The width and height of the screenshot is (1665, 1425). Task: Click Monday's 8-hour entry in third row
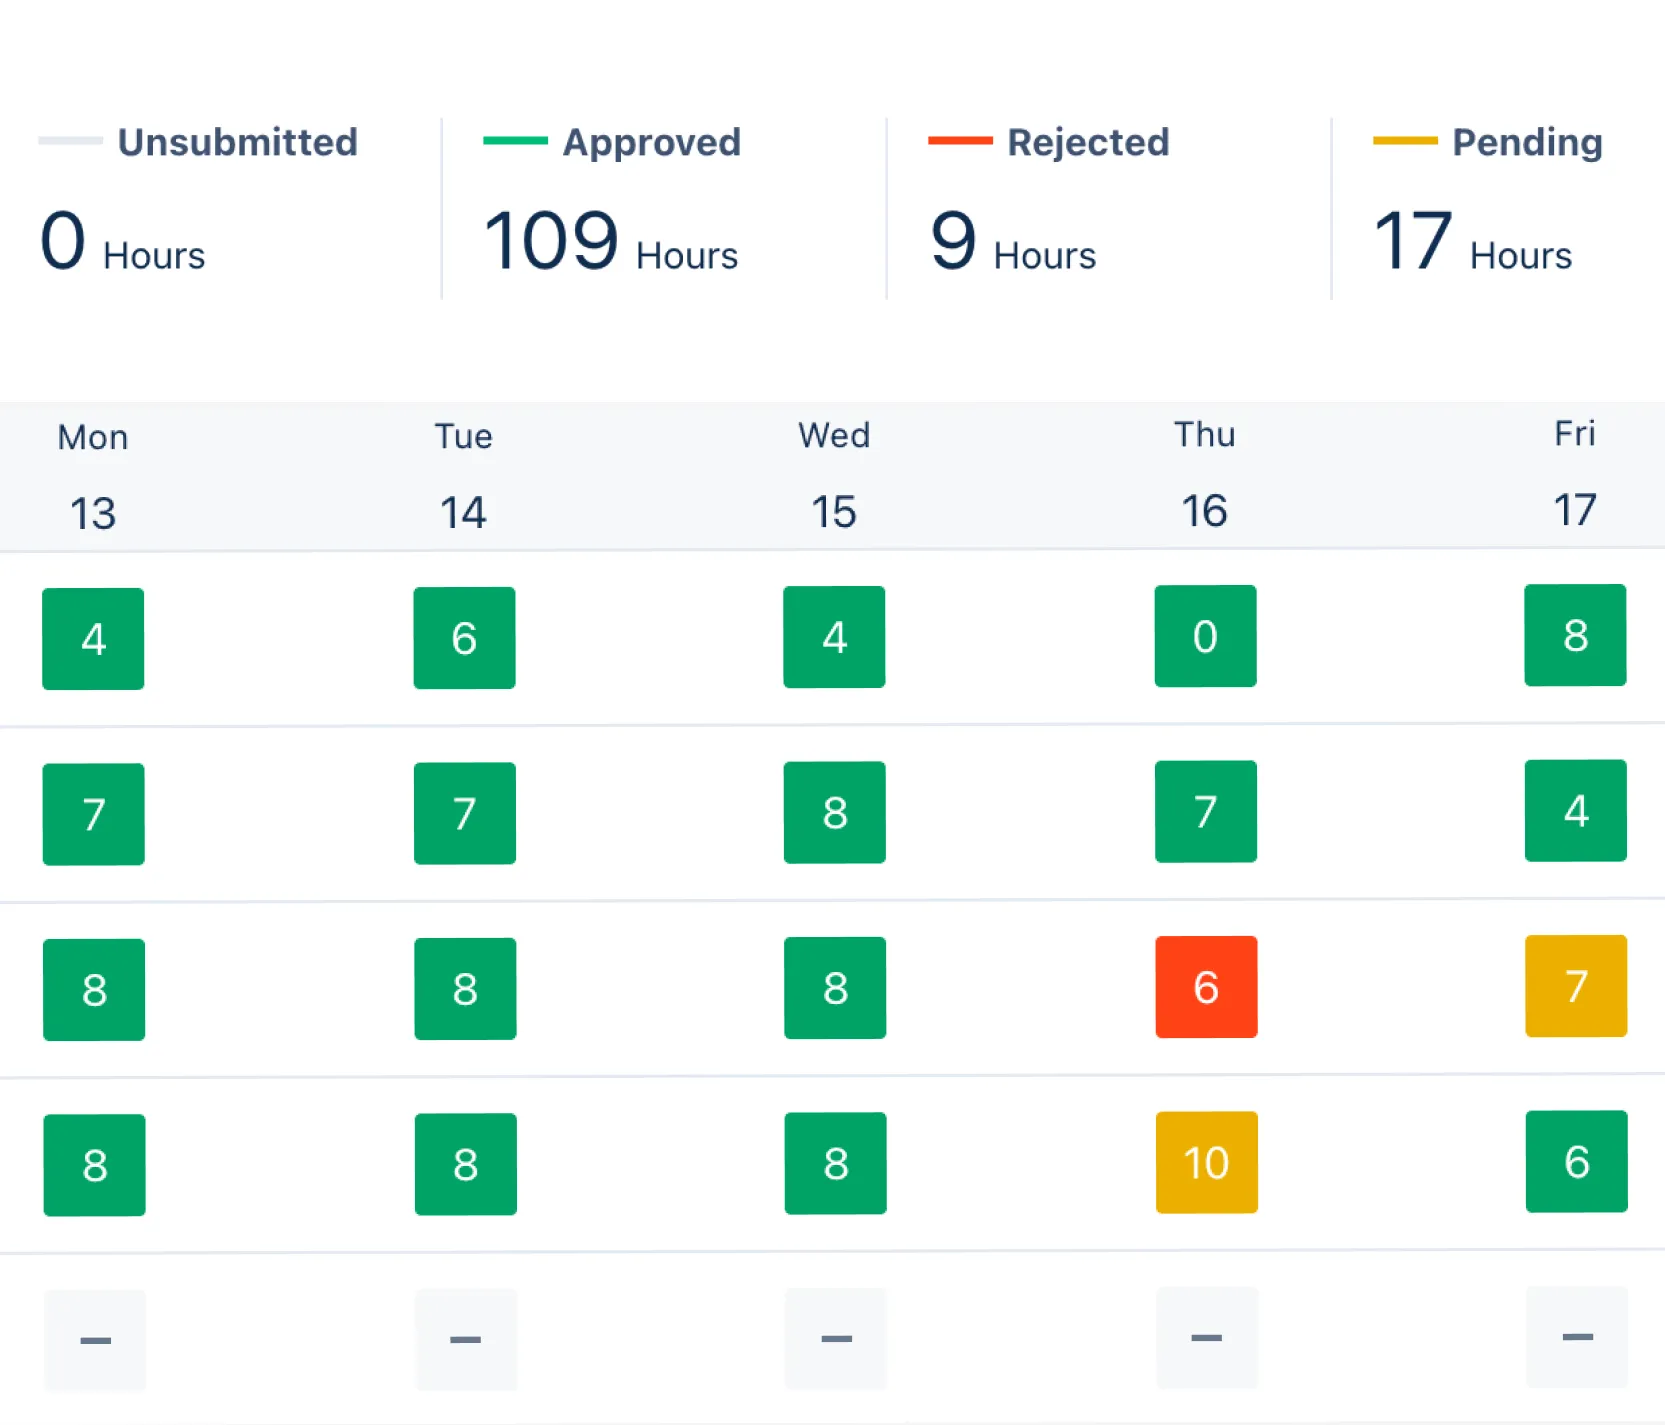point(94,990)
